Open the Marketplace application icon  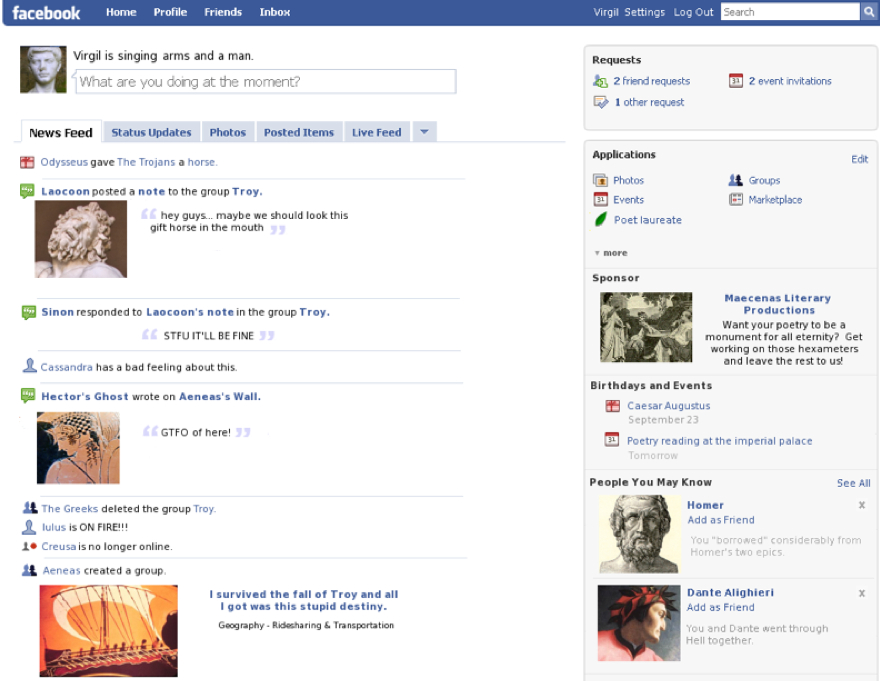click(735, 199)
